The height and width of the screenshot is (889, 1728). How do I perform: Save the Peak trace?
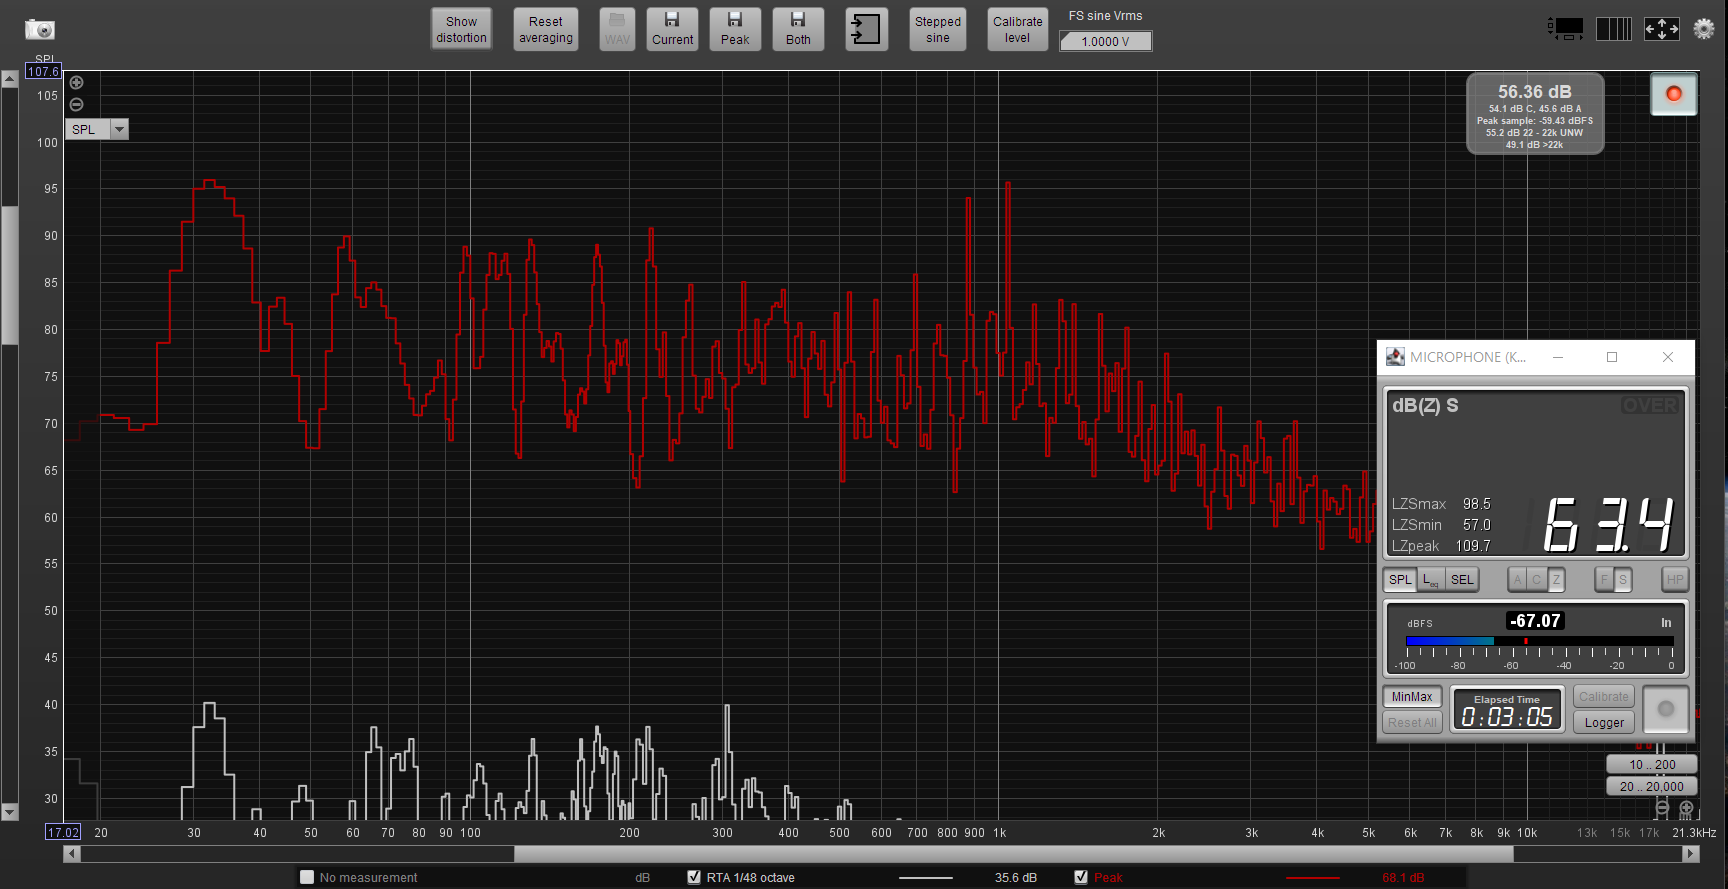pyautogui.click(x=735, y=29)
